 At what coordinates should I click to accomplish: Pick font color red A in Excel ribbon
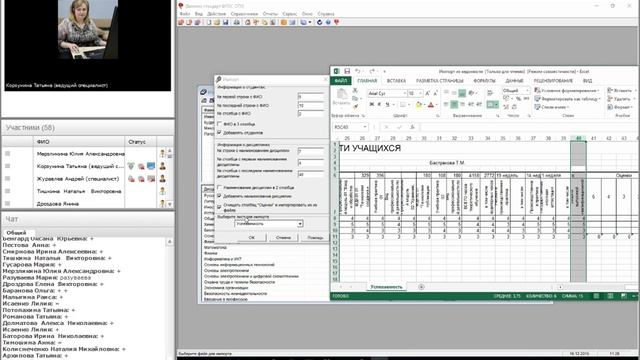[431, 104]
